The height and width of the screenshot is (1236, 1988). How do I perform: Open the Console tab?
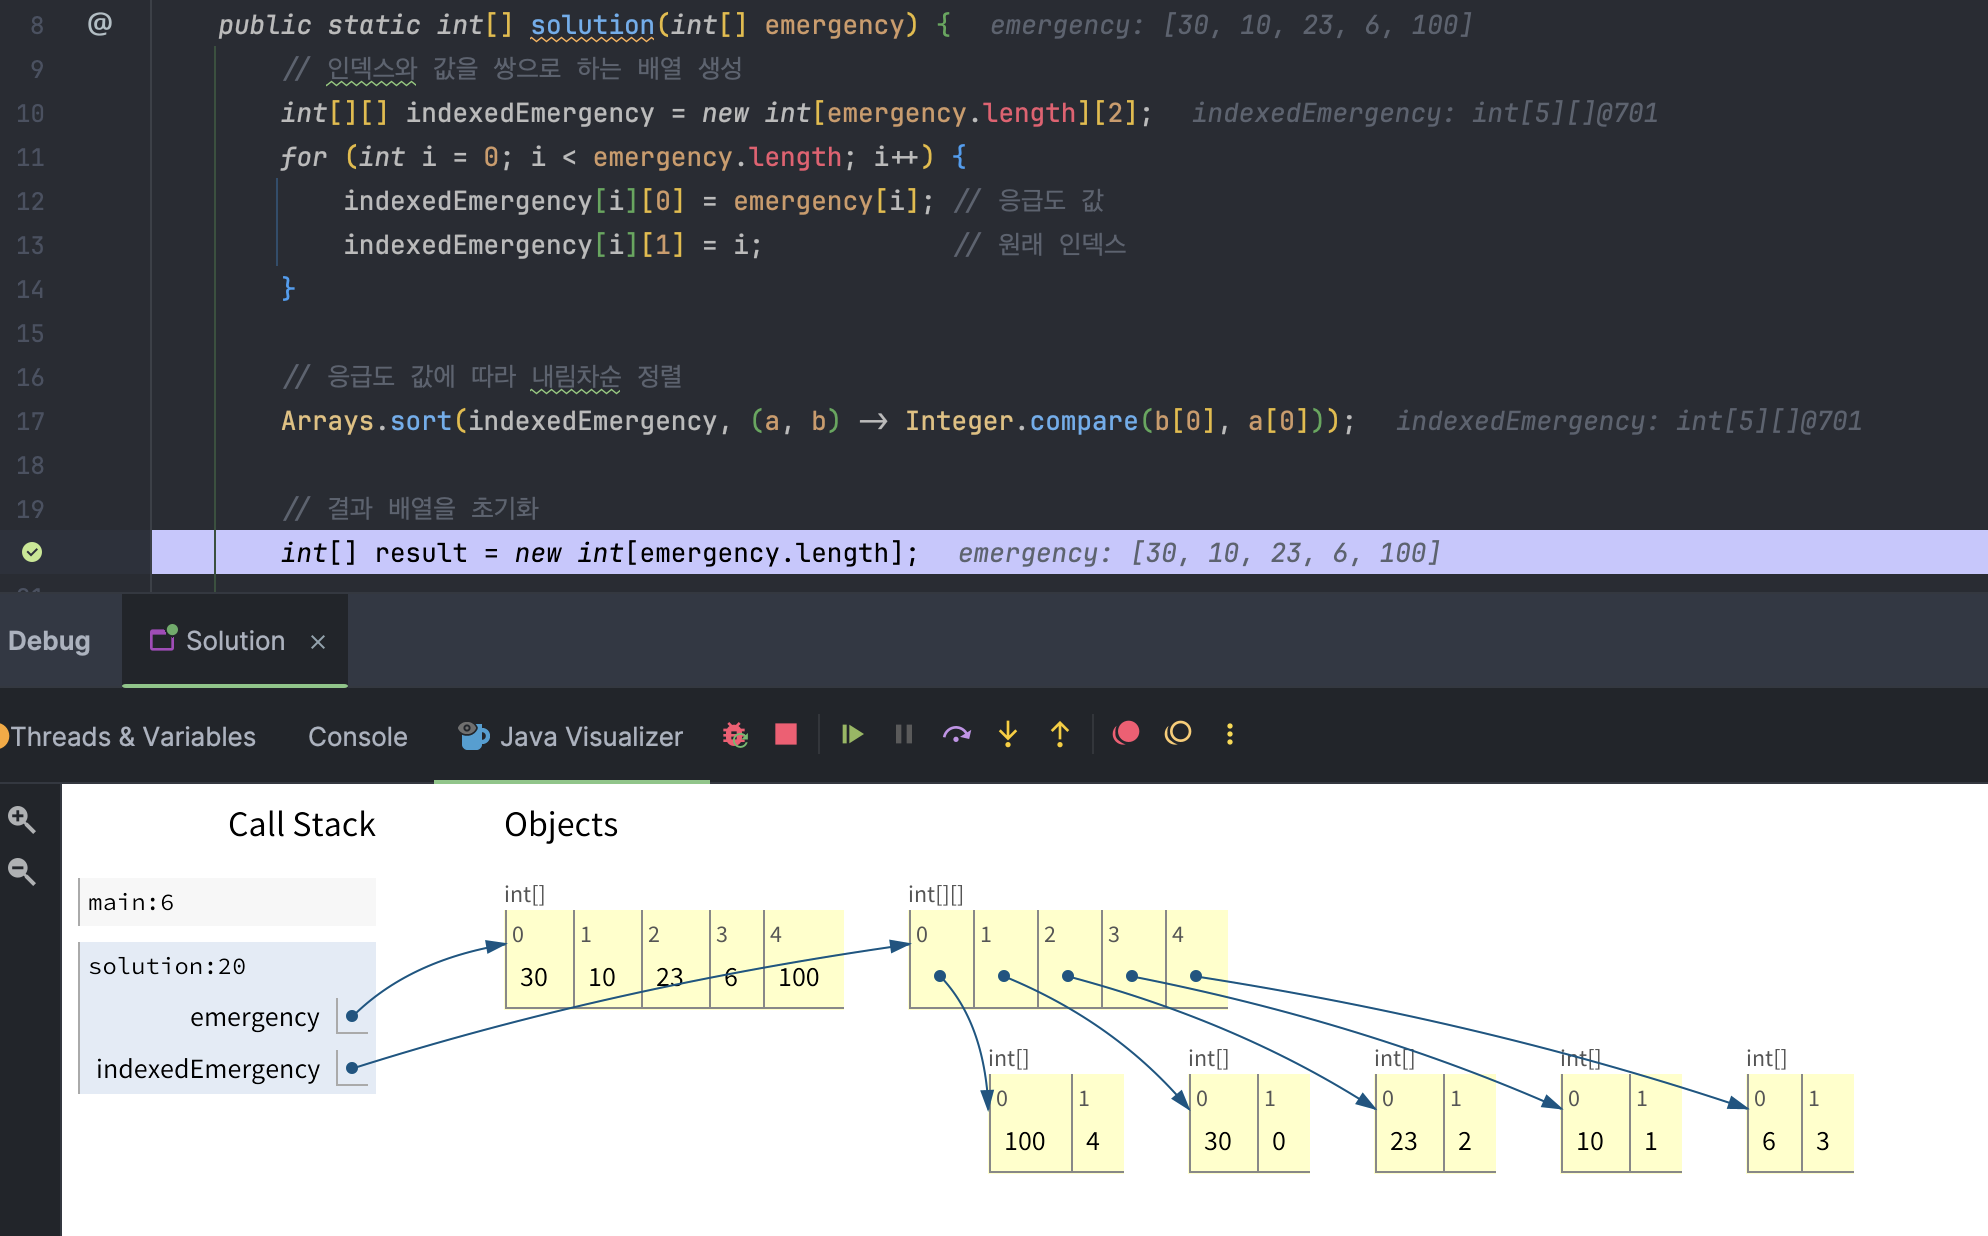click(x=357, y=737)
